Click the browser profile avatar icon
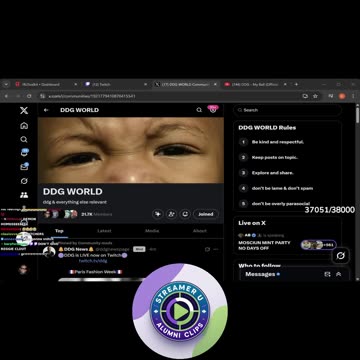 [x=342, y=96]
